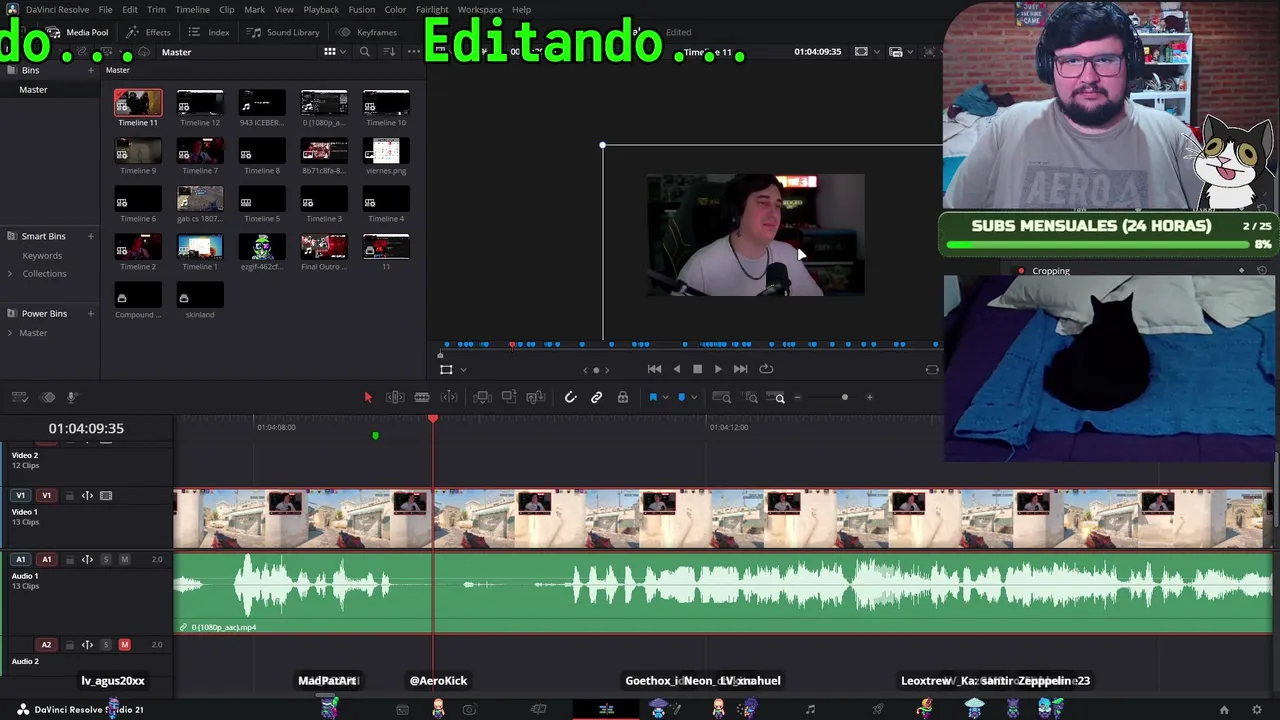Open the media pool three-dot options menu
The image size is (1280, 720).
click(412, 52)
